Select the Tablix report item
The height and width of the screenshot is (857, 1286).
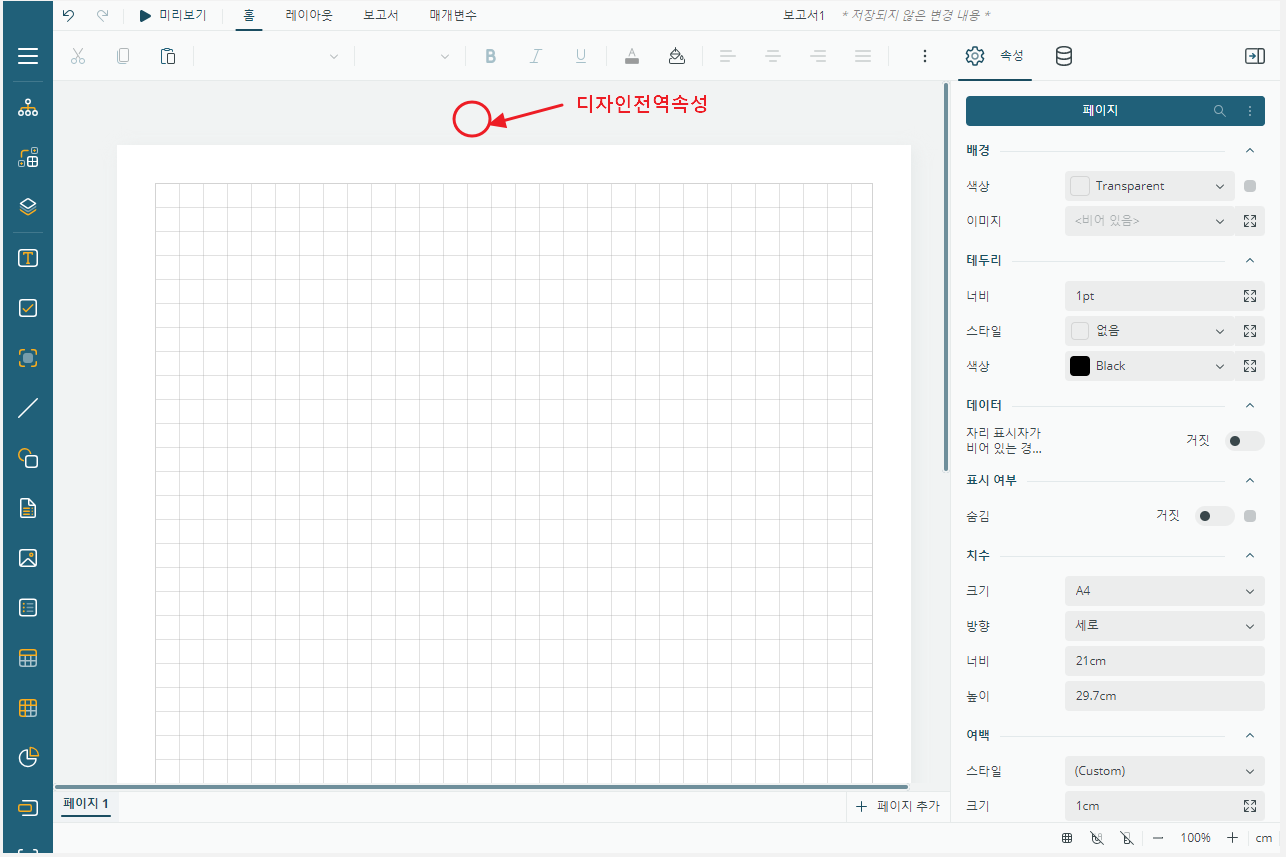tap(27, 708)
